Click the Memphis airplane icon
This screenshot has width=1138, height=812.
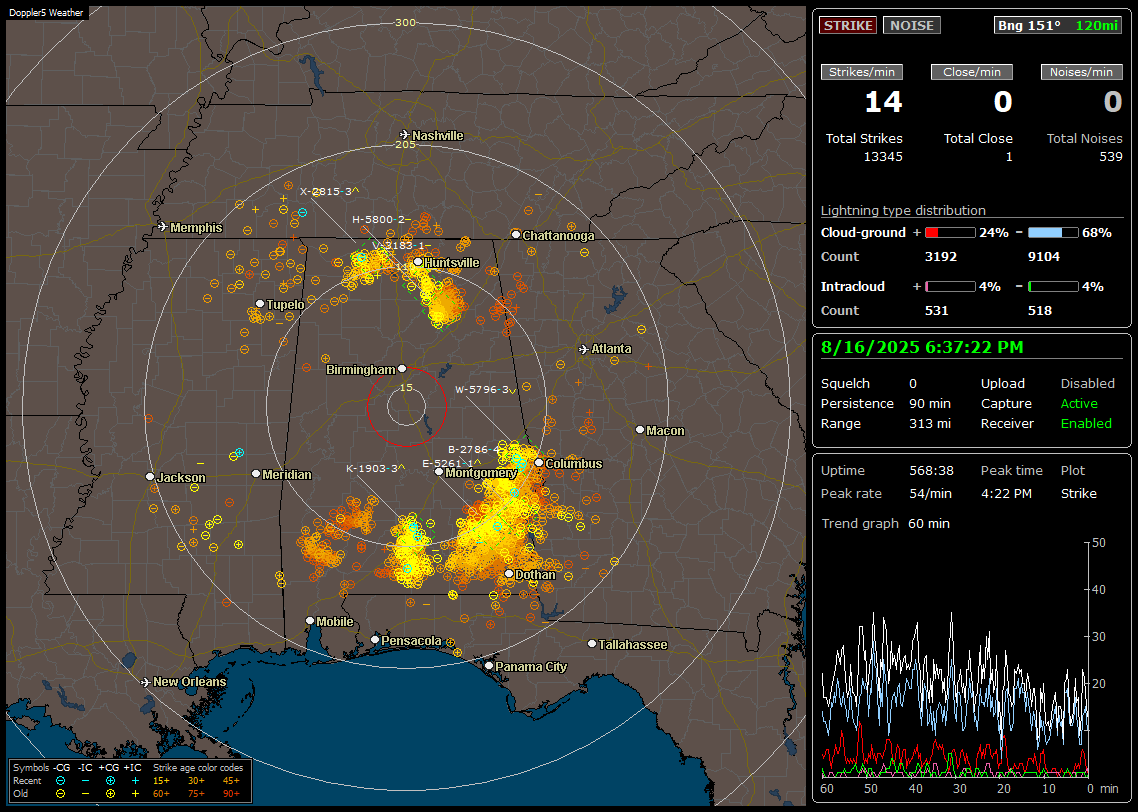[x=163, y=227]
